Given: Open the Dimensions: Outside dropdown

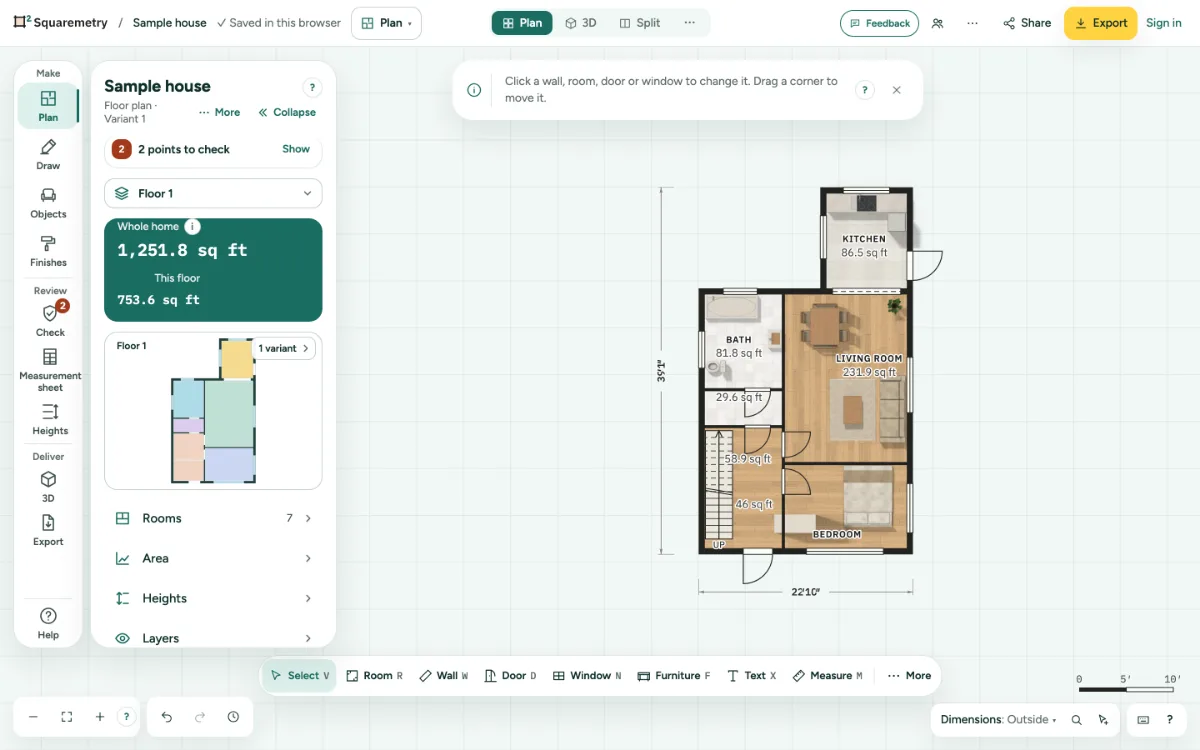Looking at the screenshot, I should pos(998,720).
